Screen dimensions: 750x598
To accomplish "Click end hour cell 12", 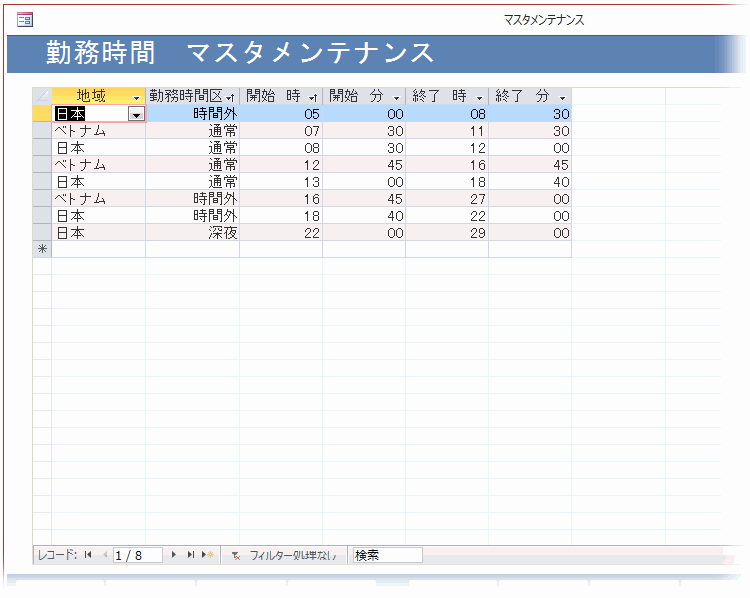I will point(447,148).
